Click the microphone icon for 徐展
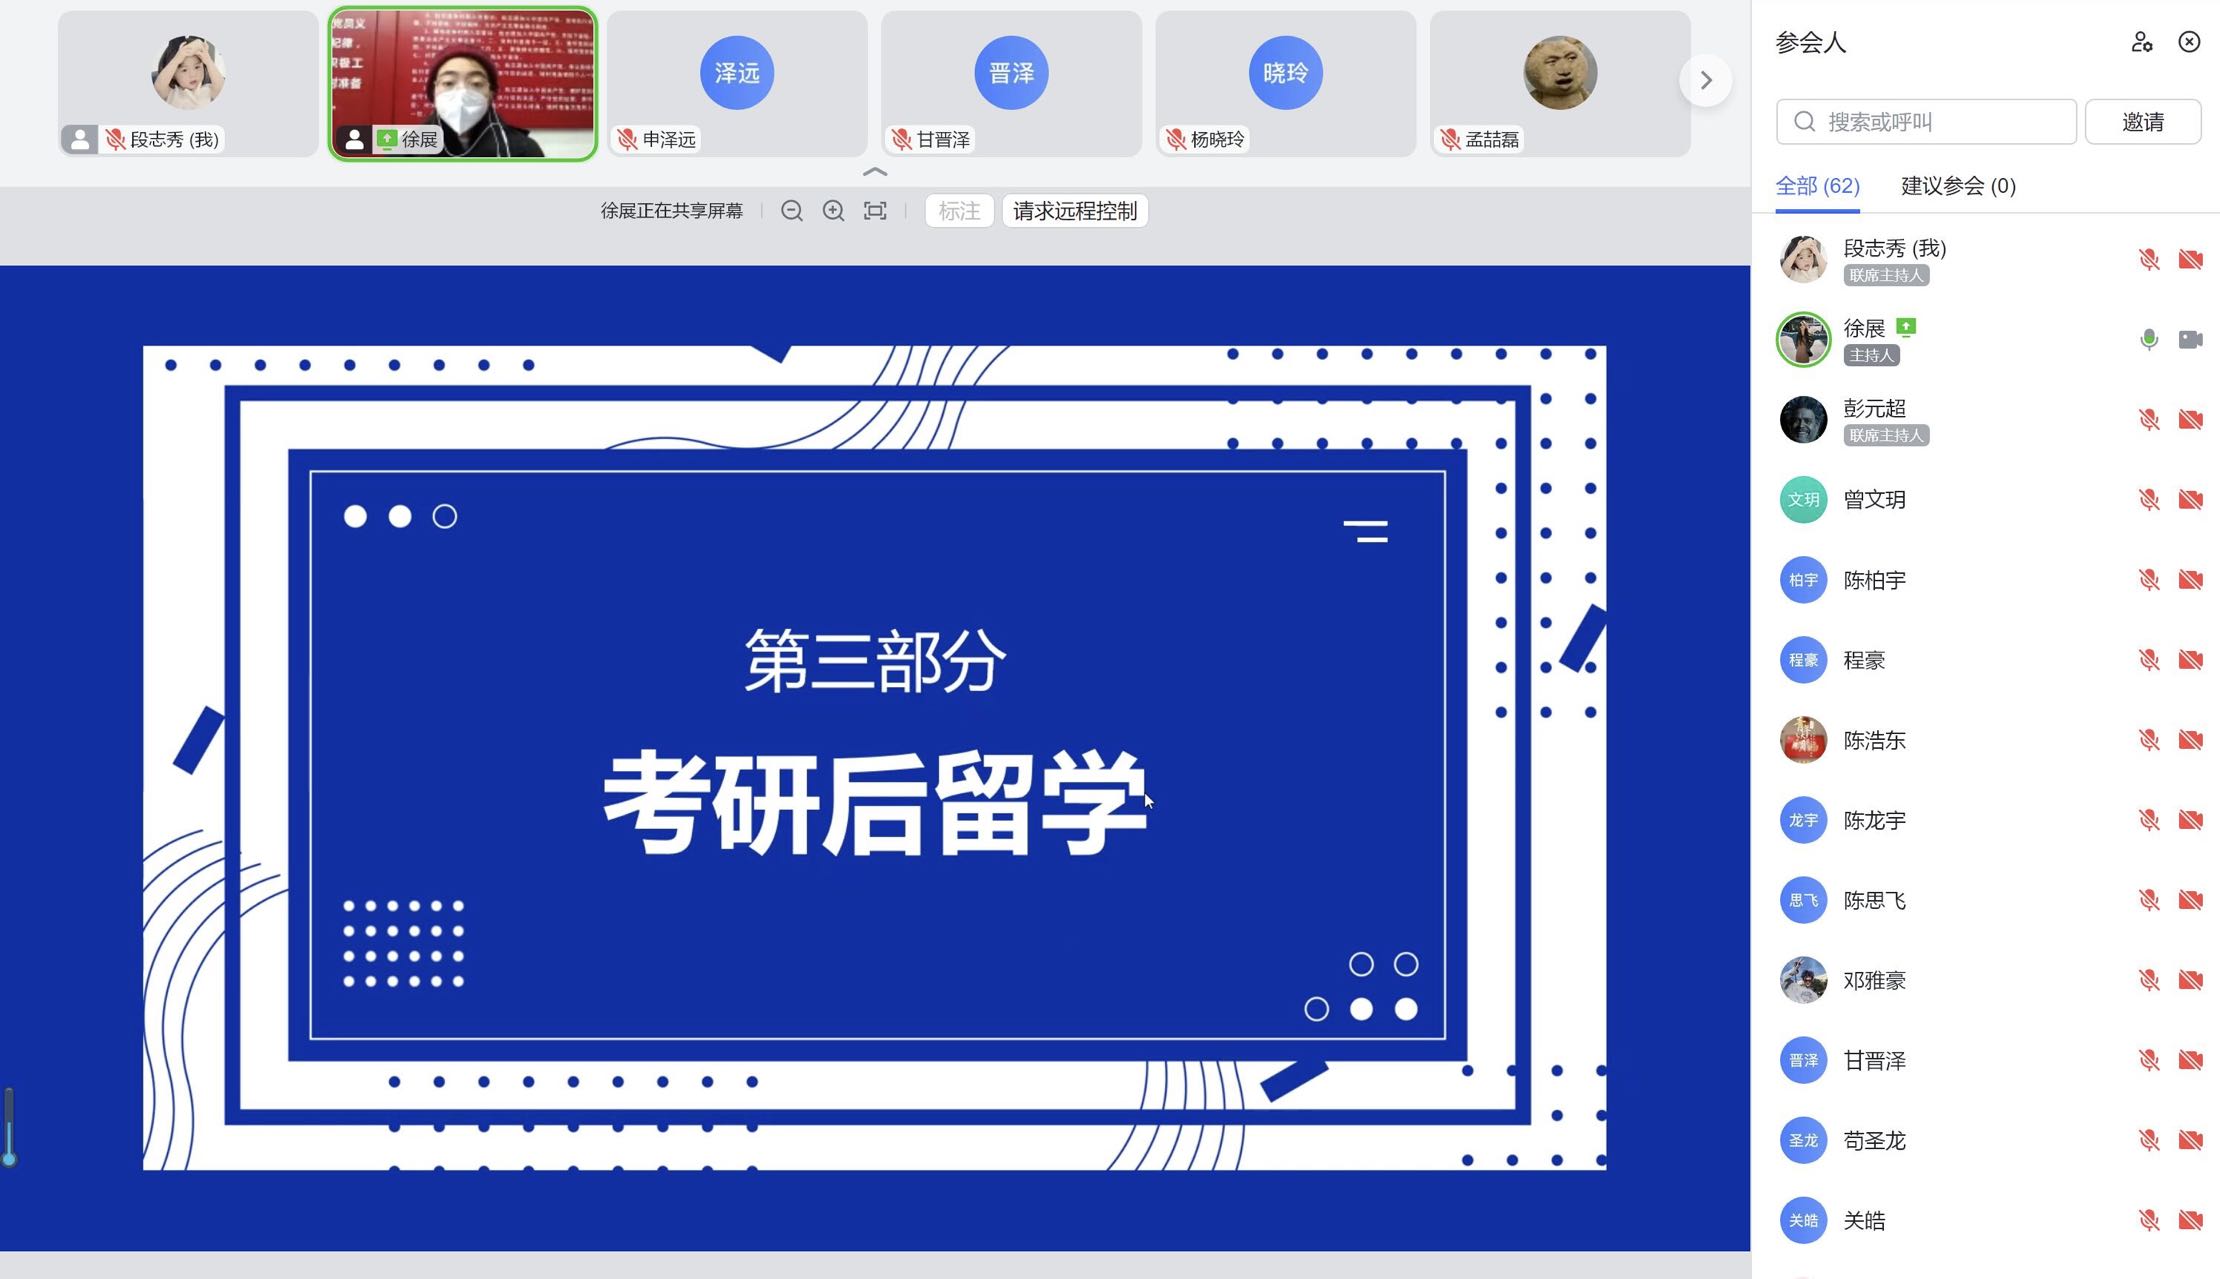This screenshot has width=2220, height=1279. (x=2148, y=340)
